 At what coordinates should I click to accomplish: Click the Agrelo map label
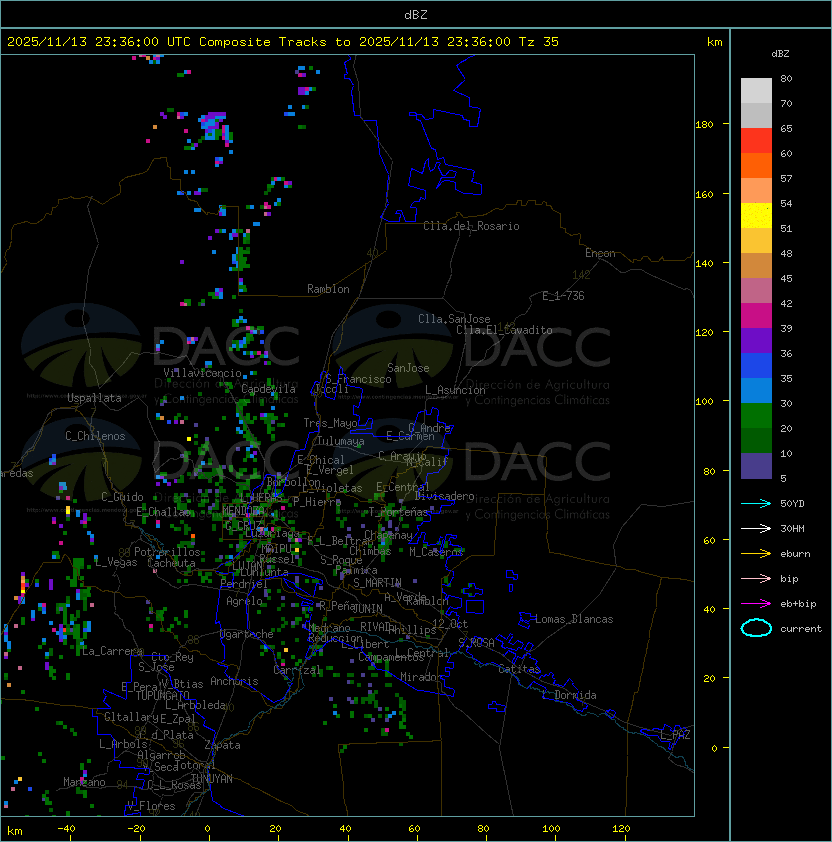point(244,601)
